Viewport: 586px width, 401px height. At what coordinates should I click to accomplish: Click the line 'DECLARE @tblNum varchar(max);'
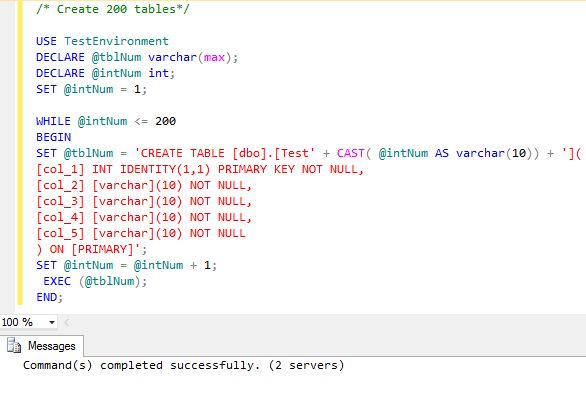(x=137, y=57)
